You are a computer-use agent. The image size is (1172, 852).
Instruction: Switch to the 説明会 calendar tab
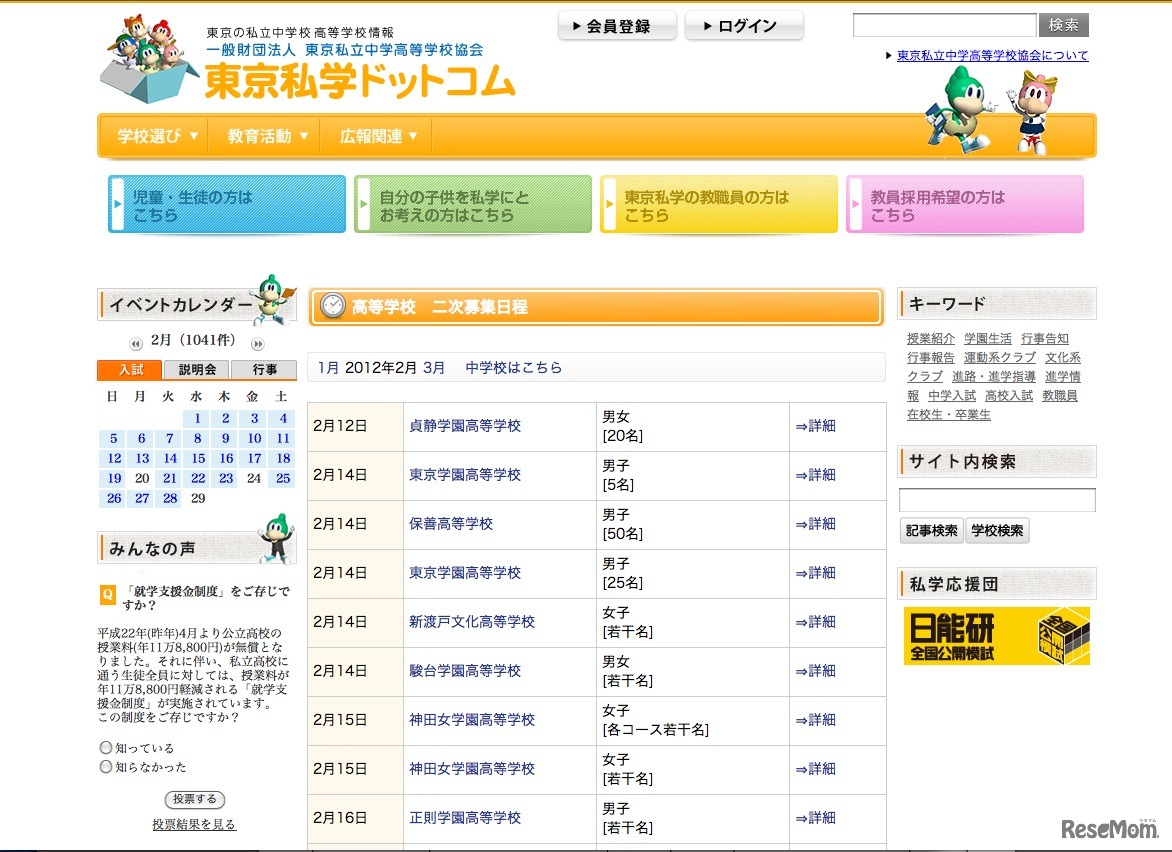tap(196, 369)
